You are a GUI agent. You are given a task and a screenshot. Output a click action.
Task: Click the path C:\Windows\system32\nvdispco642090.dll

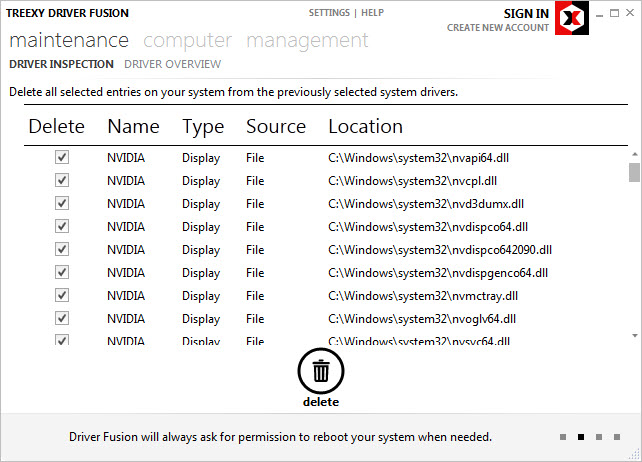[x=440, y=250]
